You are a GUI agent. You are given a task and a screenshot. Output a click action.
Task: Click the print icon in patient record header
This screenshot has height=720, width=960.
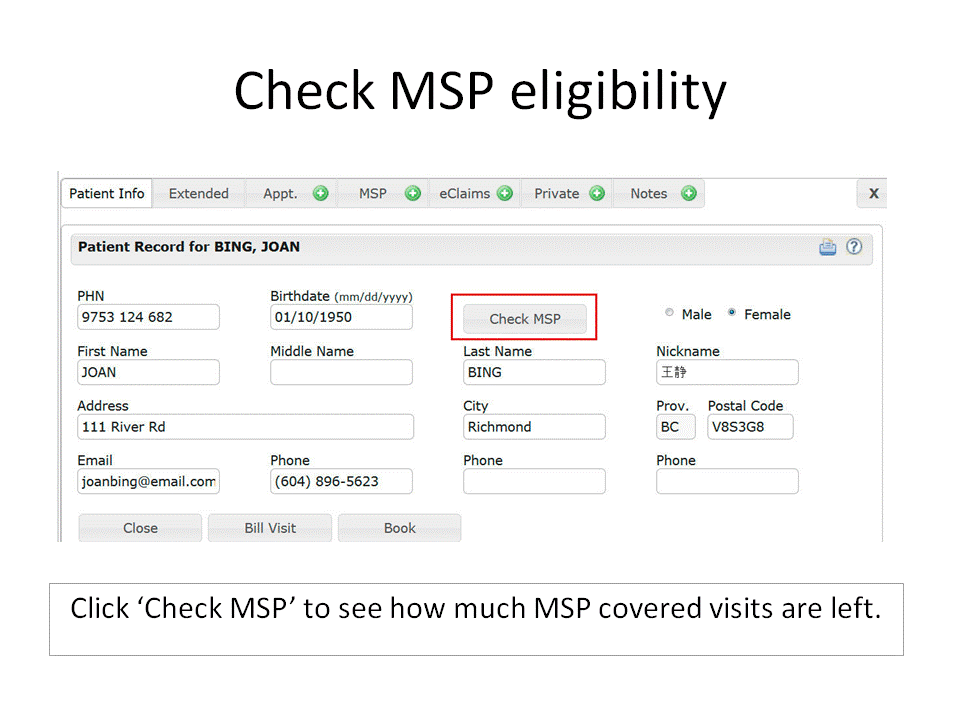[828, 247]
